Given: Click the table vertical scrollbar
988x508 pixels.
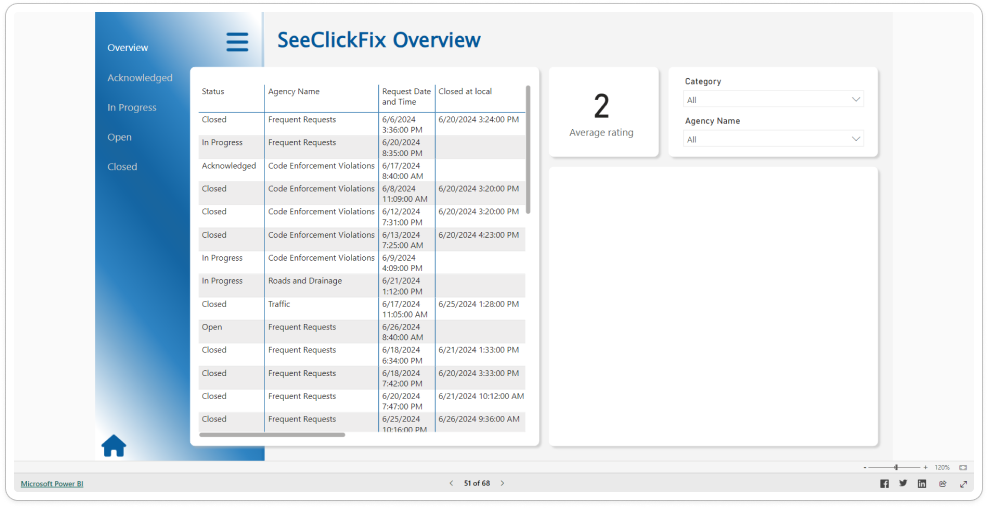Looking at the screenshot, I should (x=528, y=150).
